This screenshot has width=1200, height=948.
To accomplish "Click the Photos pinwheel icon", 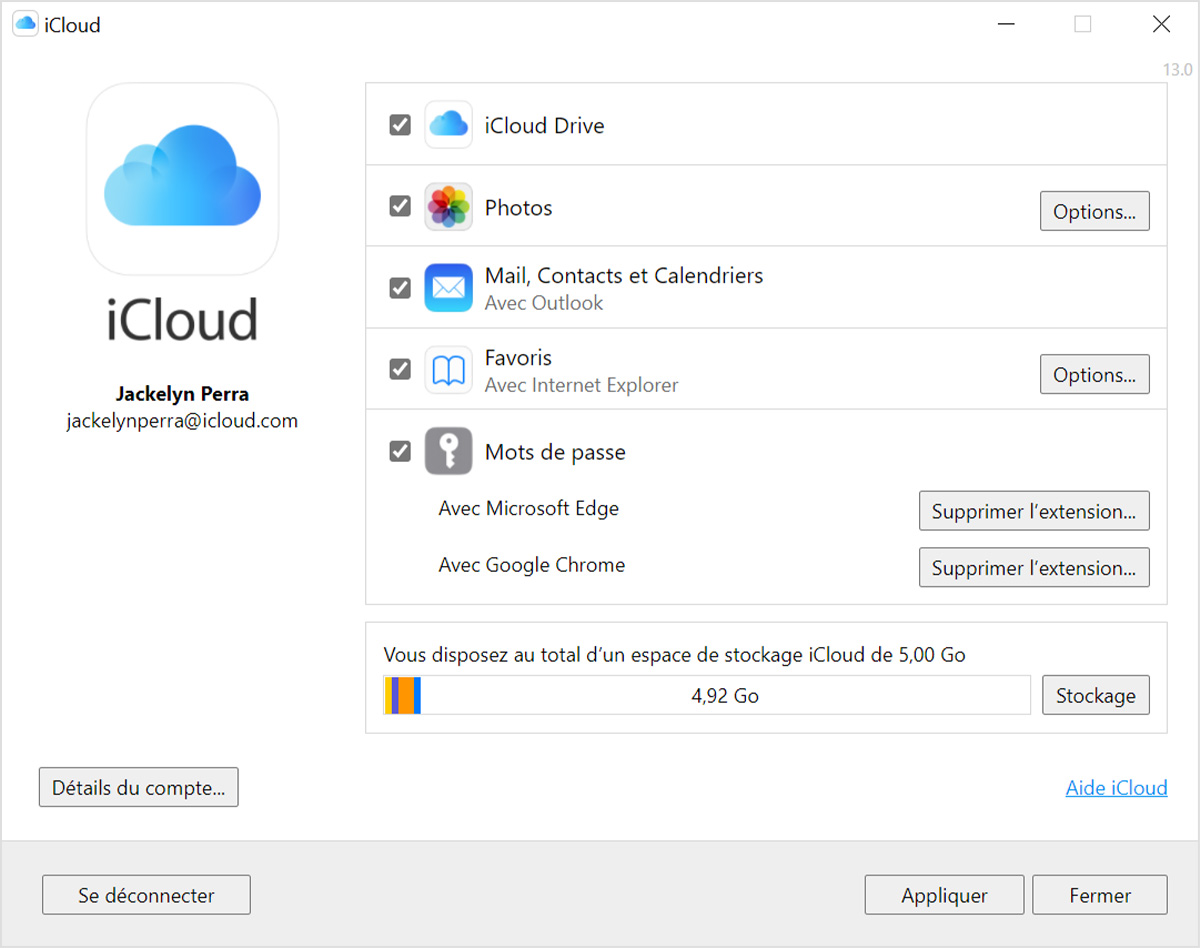I will 448,207.
